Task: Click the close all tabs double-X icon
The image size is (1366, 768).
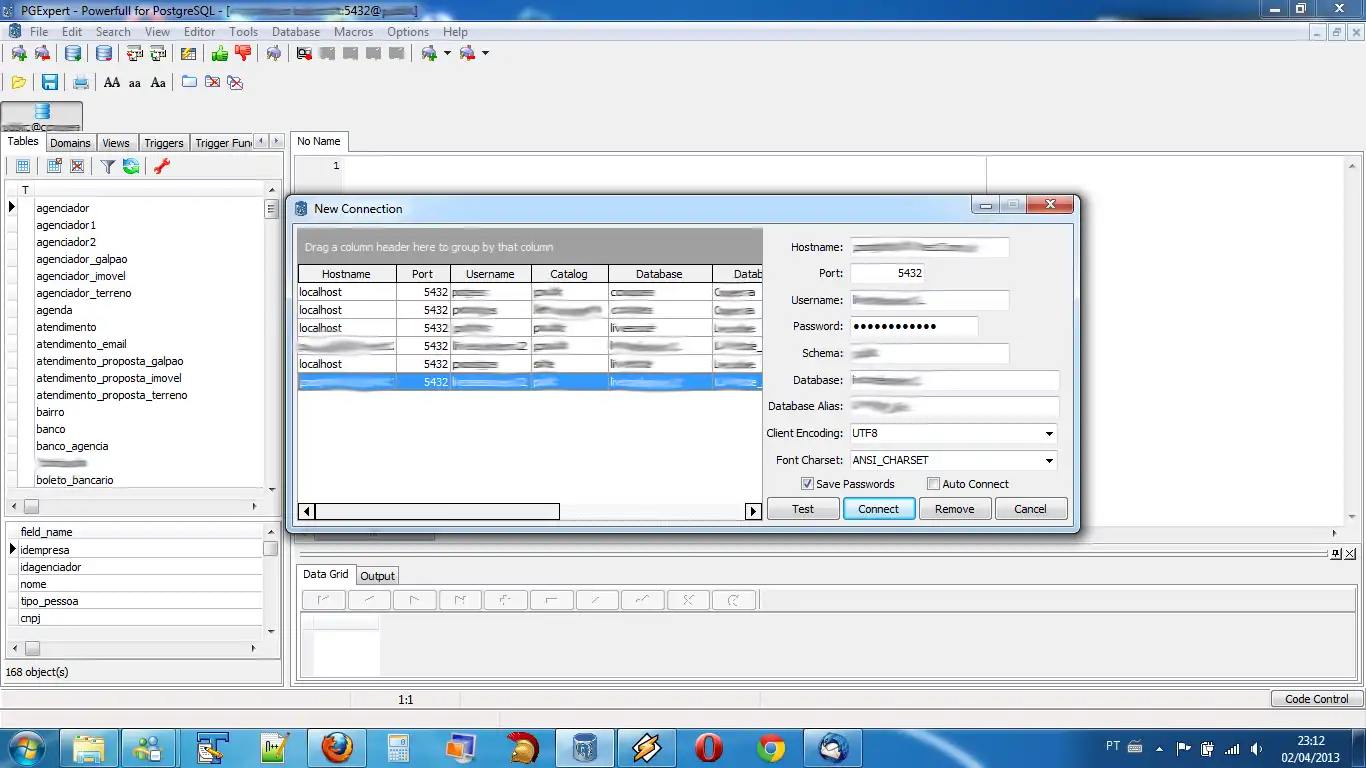Action: (235, 82)
